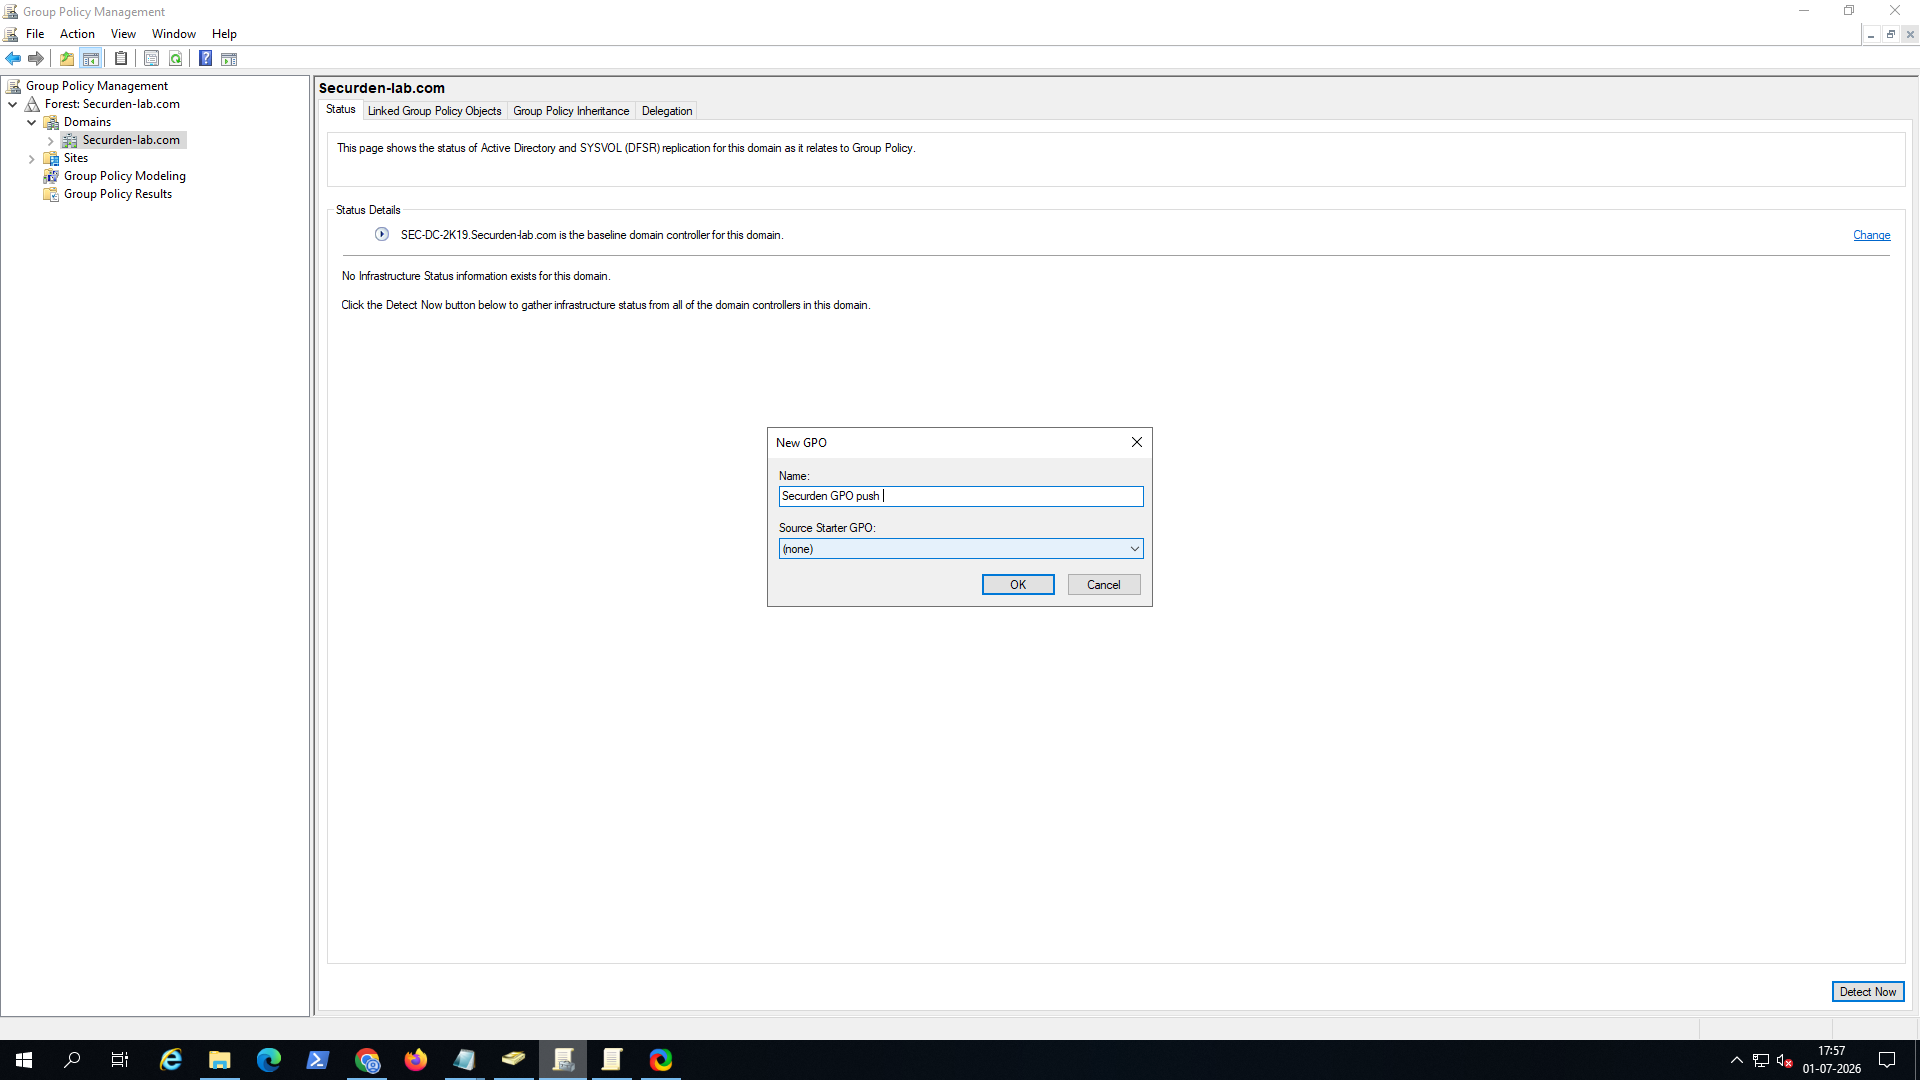Click the Refresh toolbar icon

[176, 59]
